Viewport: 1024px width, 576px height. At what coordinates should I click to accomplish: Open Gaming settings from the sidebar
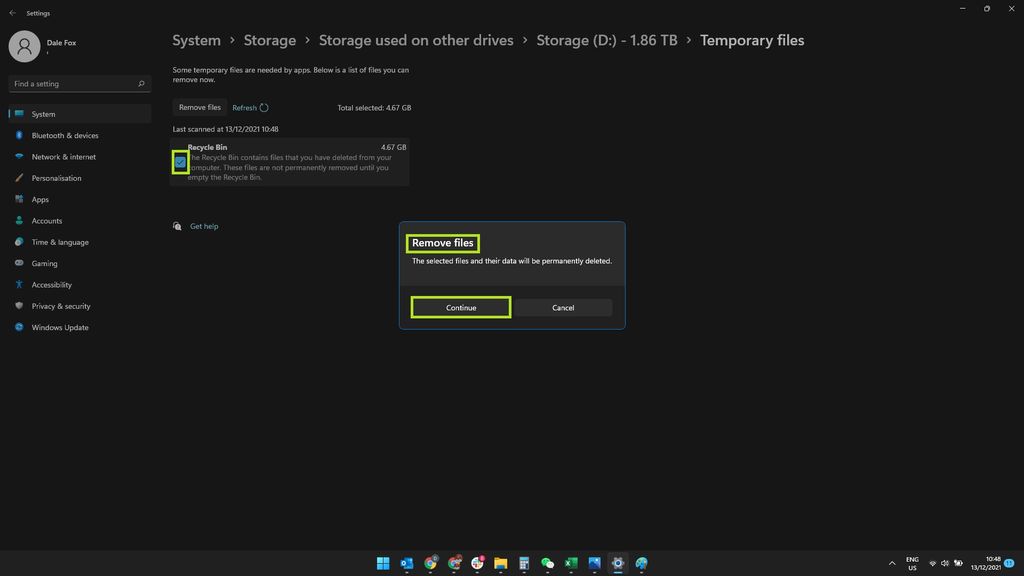click(43, 263)
